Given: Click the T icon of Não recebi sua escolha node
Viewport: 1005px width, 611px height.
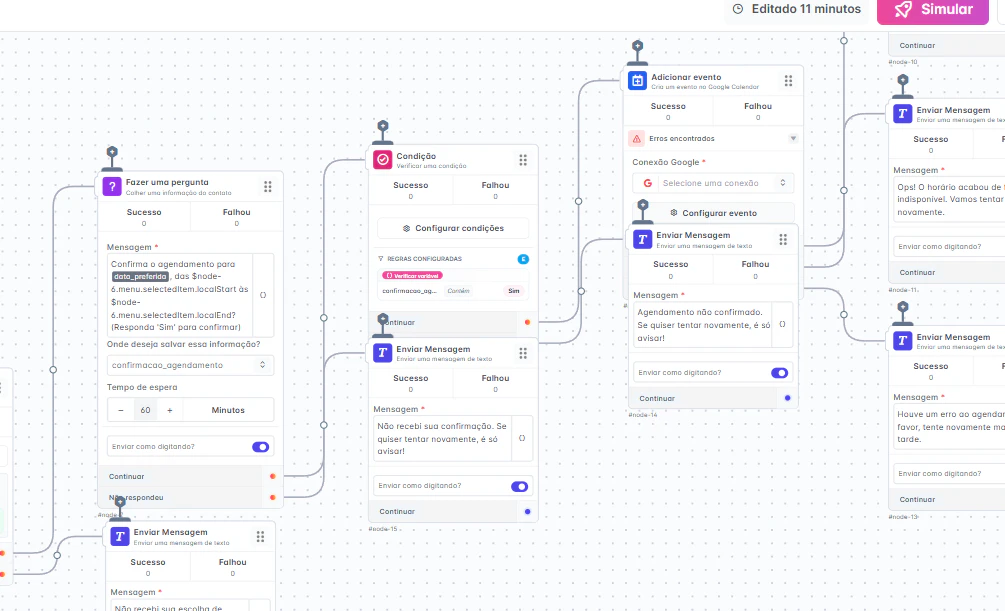Looking at the screenshot, I should click(x=120, y=536).
